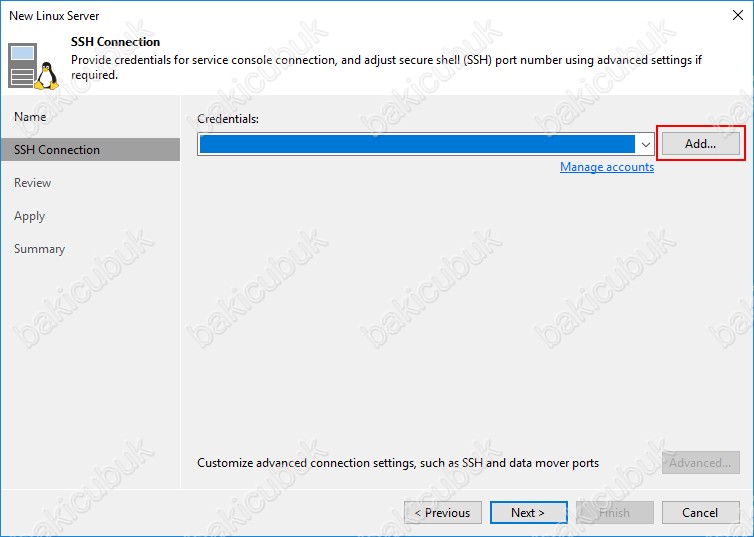Click the 'Provide credentials for service console' description
Viewport: 754px width, 537px height.
point(386,67)
